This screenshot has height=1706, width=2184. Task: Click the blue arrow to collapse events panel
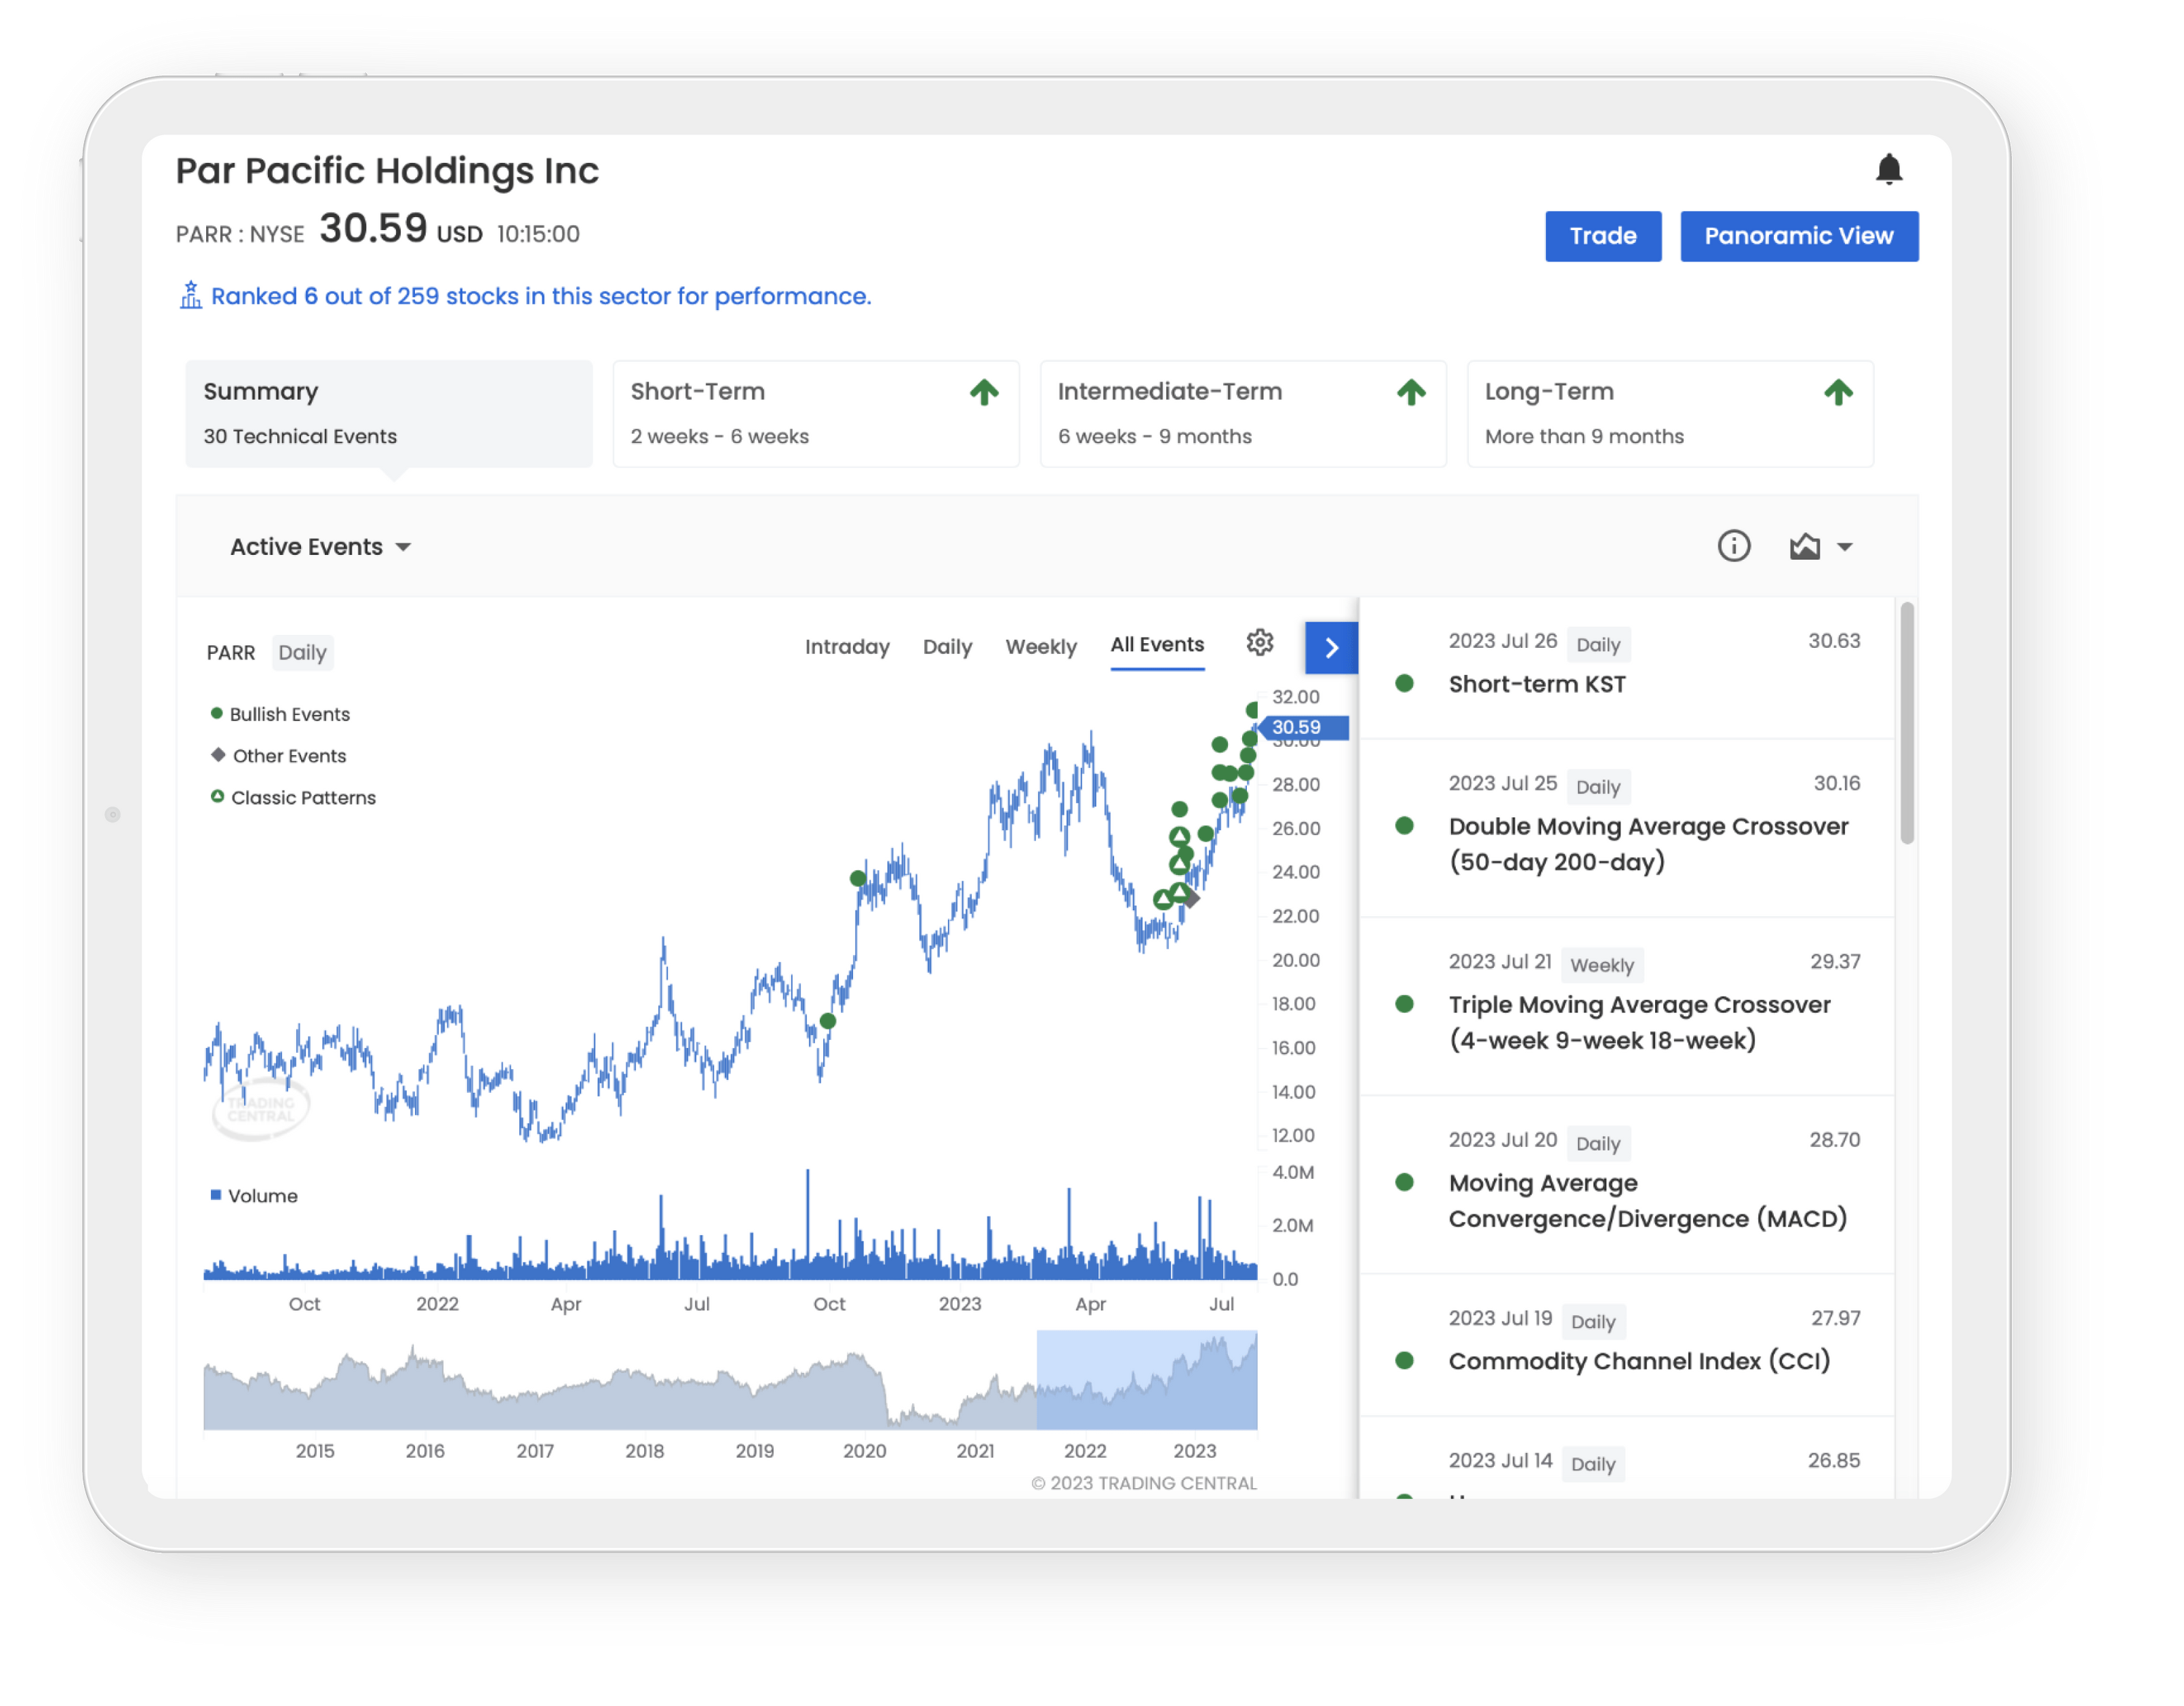tap(1331, 647)
